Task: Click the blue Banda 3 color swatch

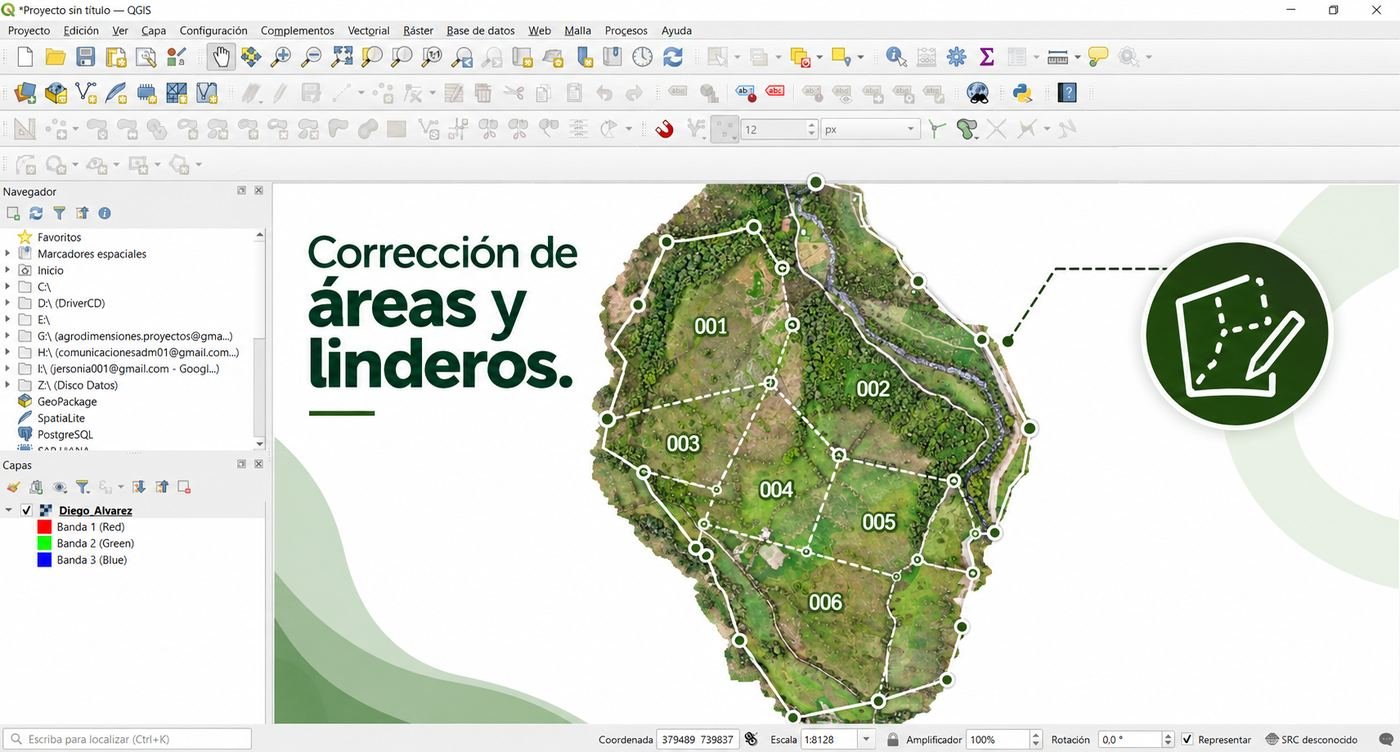Action: [44, 560]
